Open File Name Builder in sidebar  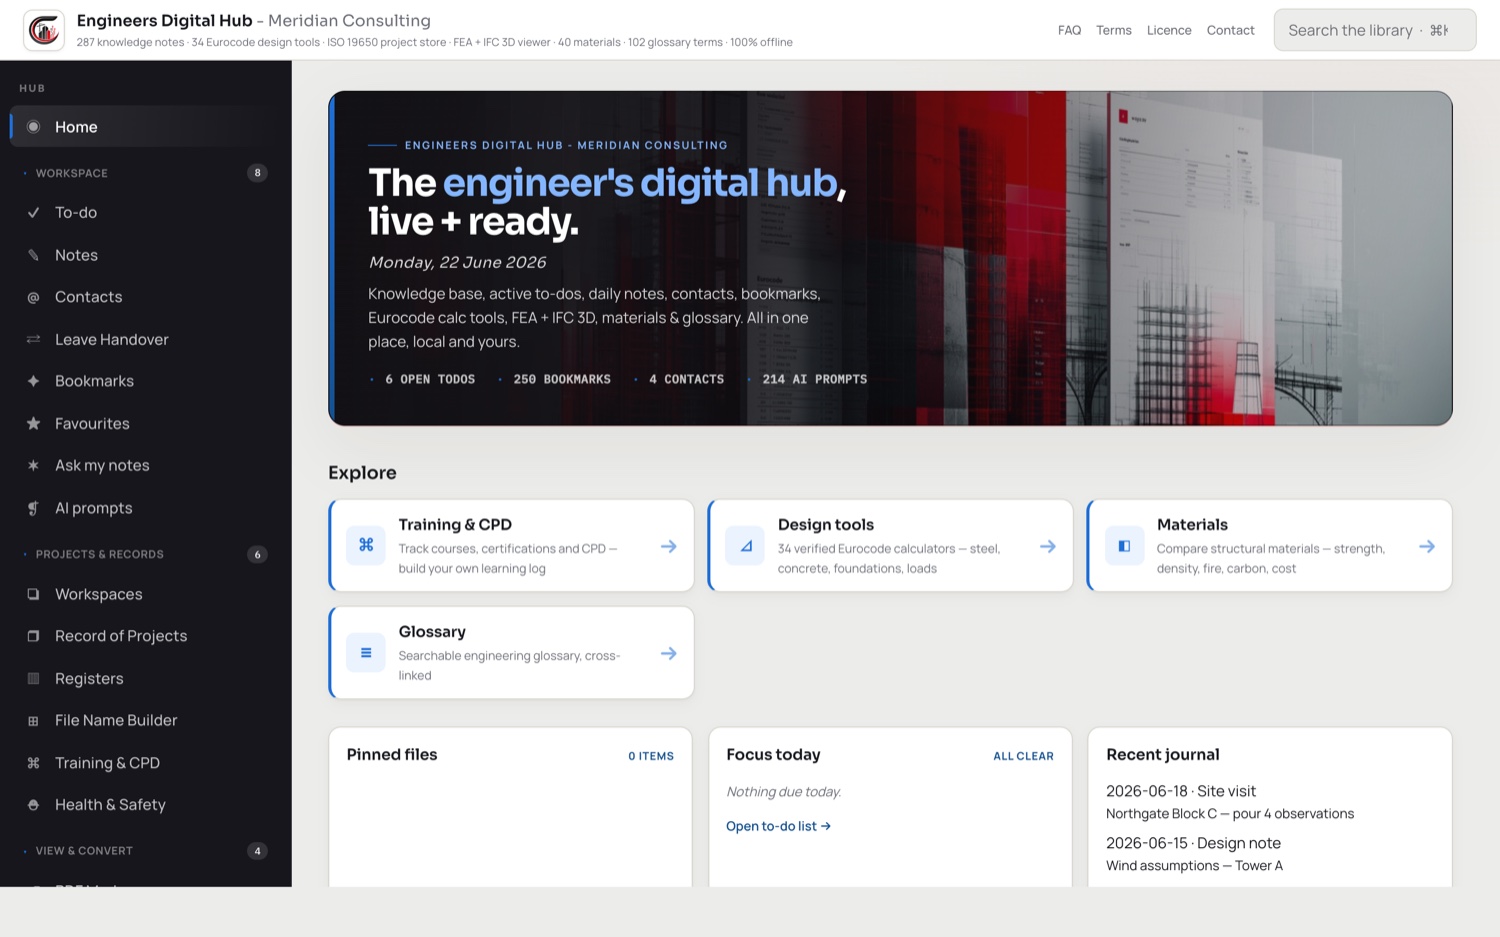[146, 720]
